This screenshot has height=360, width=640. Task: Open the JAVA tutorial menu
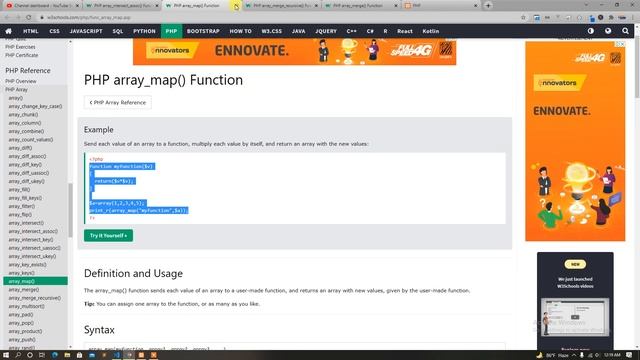[x=298, y=31]
